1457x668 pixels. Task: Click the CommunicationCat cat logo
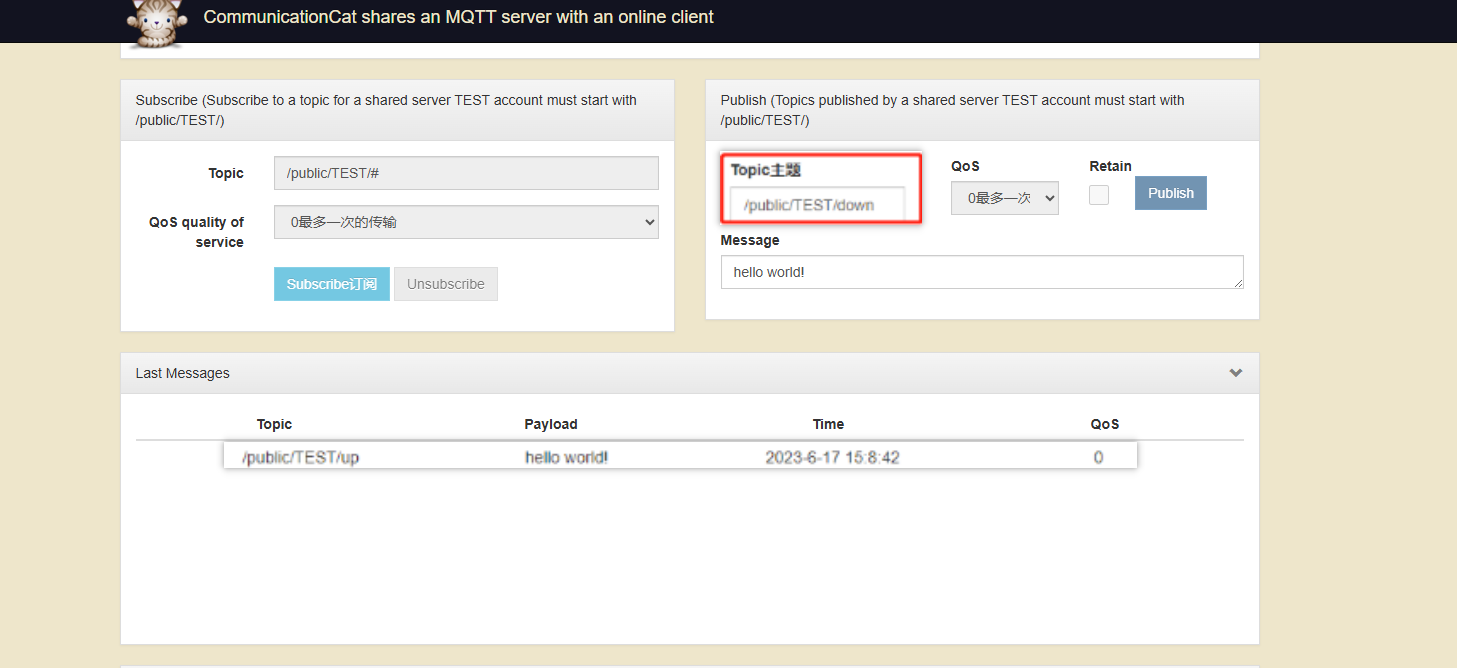[158, 22]
